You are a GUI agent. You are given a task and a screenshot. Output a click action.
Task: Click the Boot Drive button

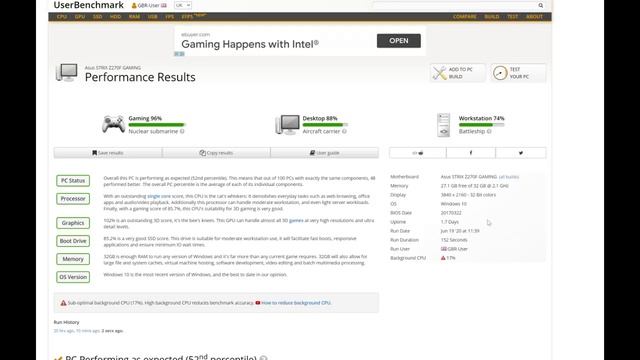point(73,241)
